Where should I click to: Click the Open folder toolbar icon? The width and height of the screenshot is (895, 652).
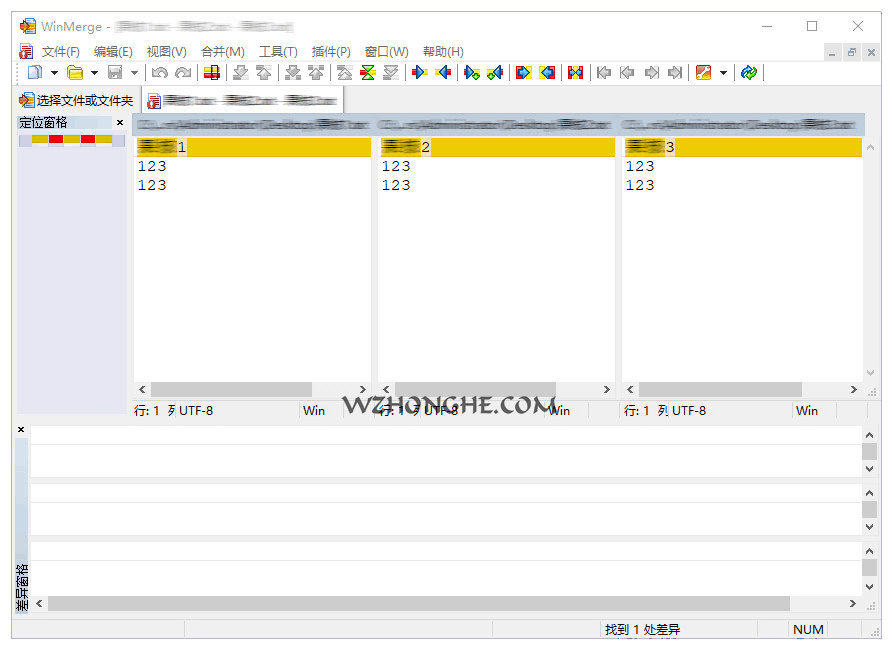(75, 72)
